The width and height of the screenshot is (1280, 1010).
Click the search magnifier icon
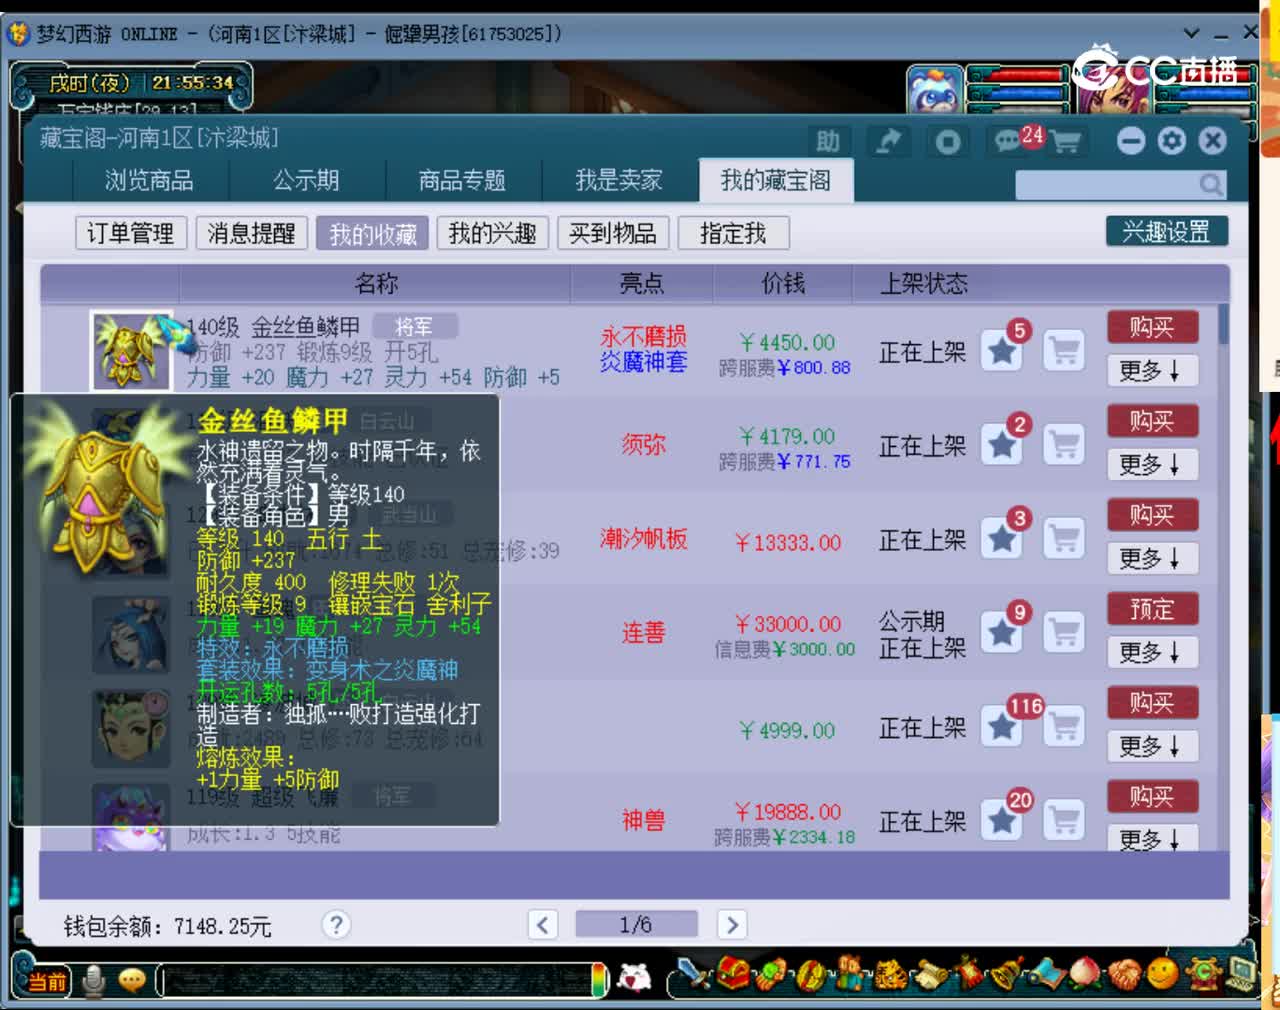point(1211,184)
